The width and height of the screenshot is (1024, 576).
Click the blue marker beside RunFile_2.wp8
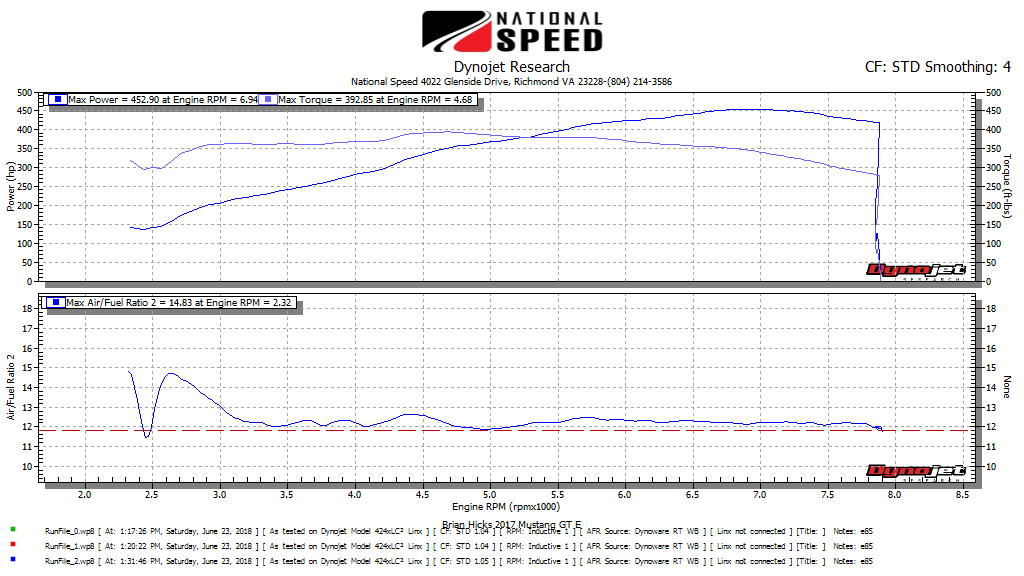point(13,559)
